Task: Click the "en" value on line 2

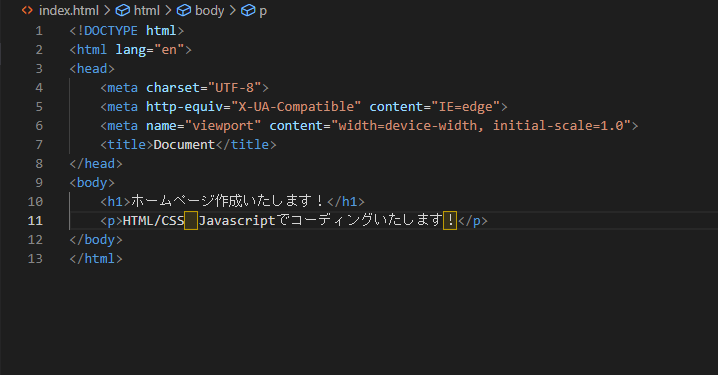Action: pyautogui.click(x=169, y=49)
